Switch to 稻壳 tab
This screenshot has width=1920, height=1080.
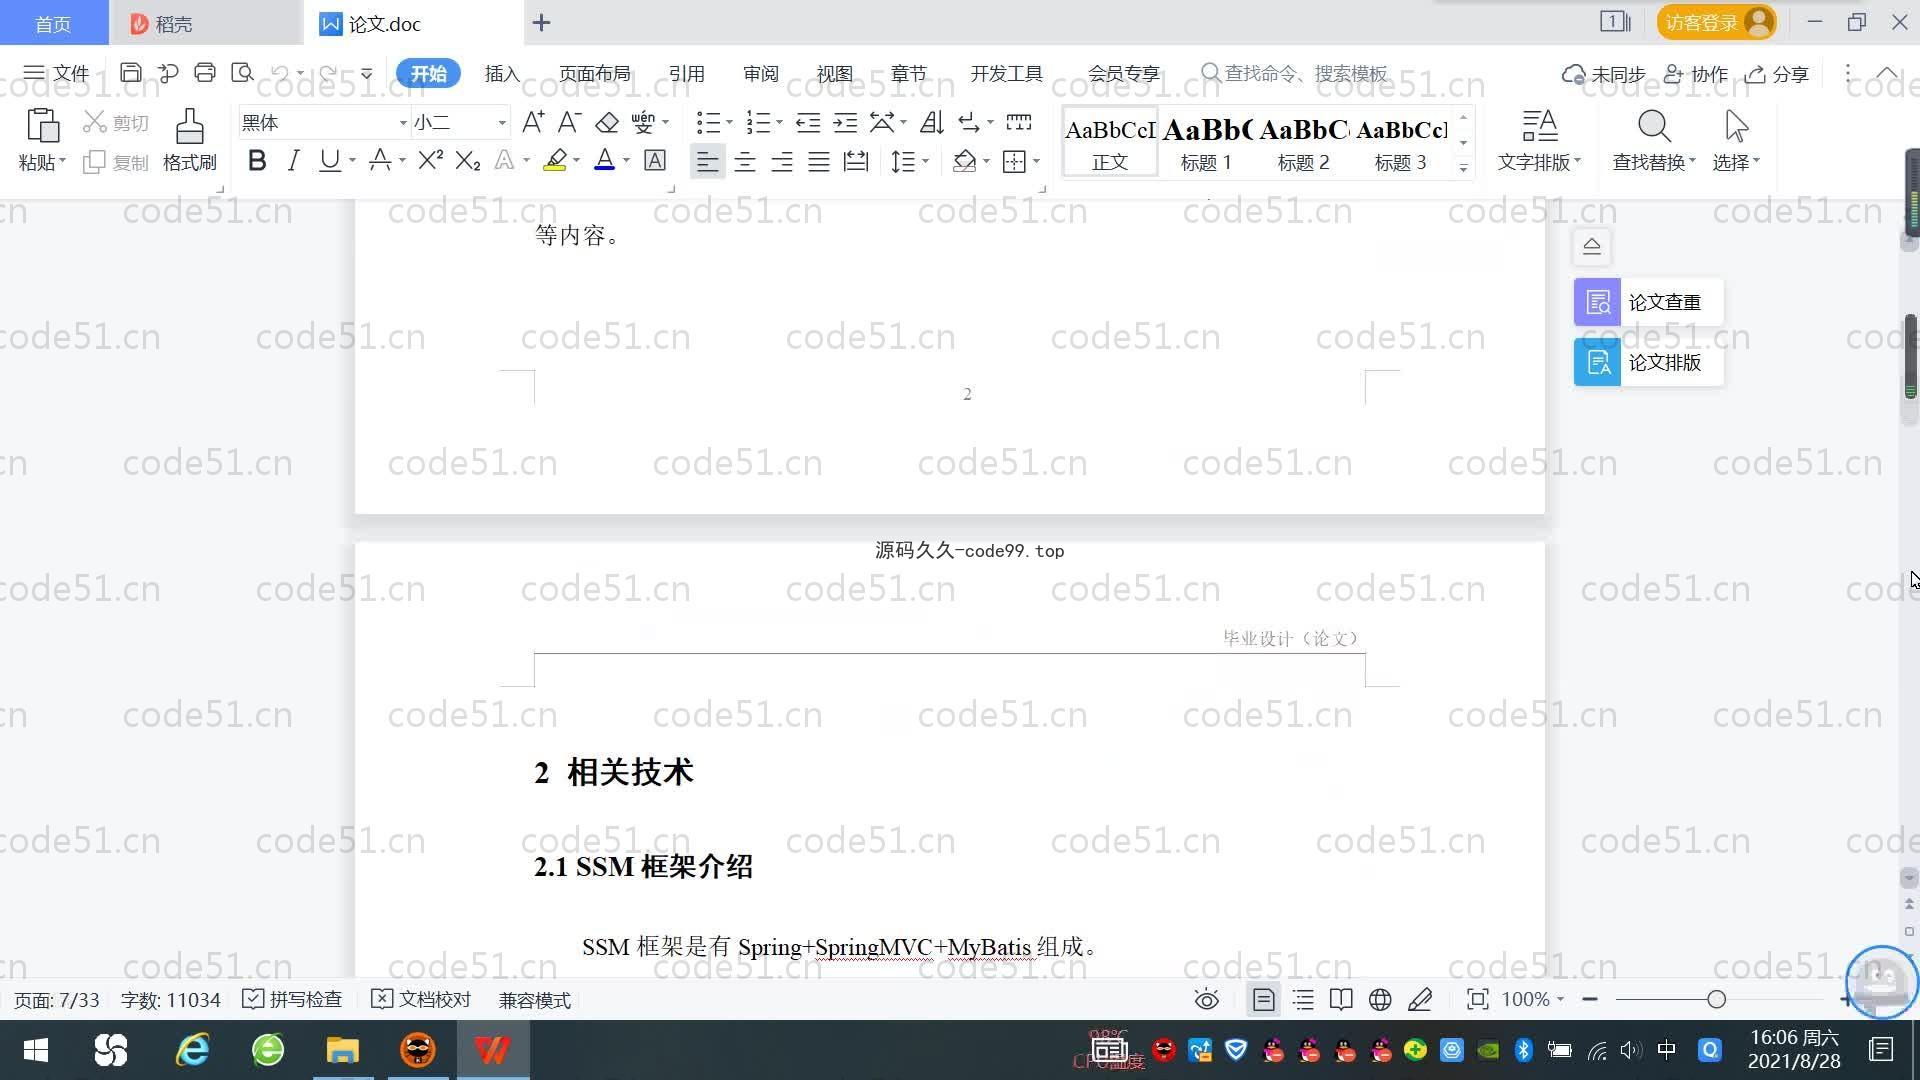(206, 23)
